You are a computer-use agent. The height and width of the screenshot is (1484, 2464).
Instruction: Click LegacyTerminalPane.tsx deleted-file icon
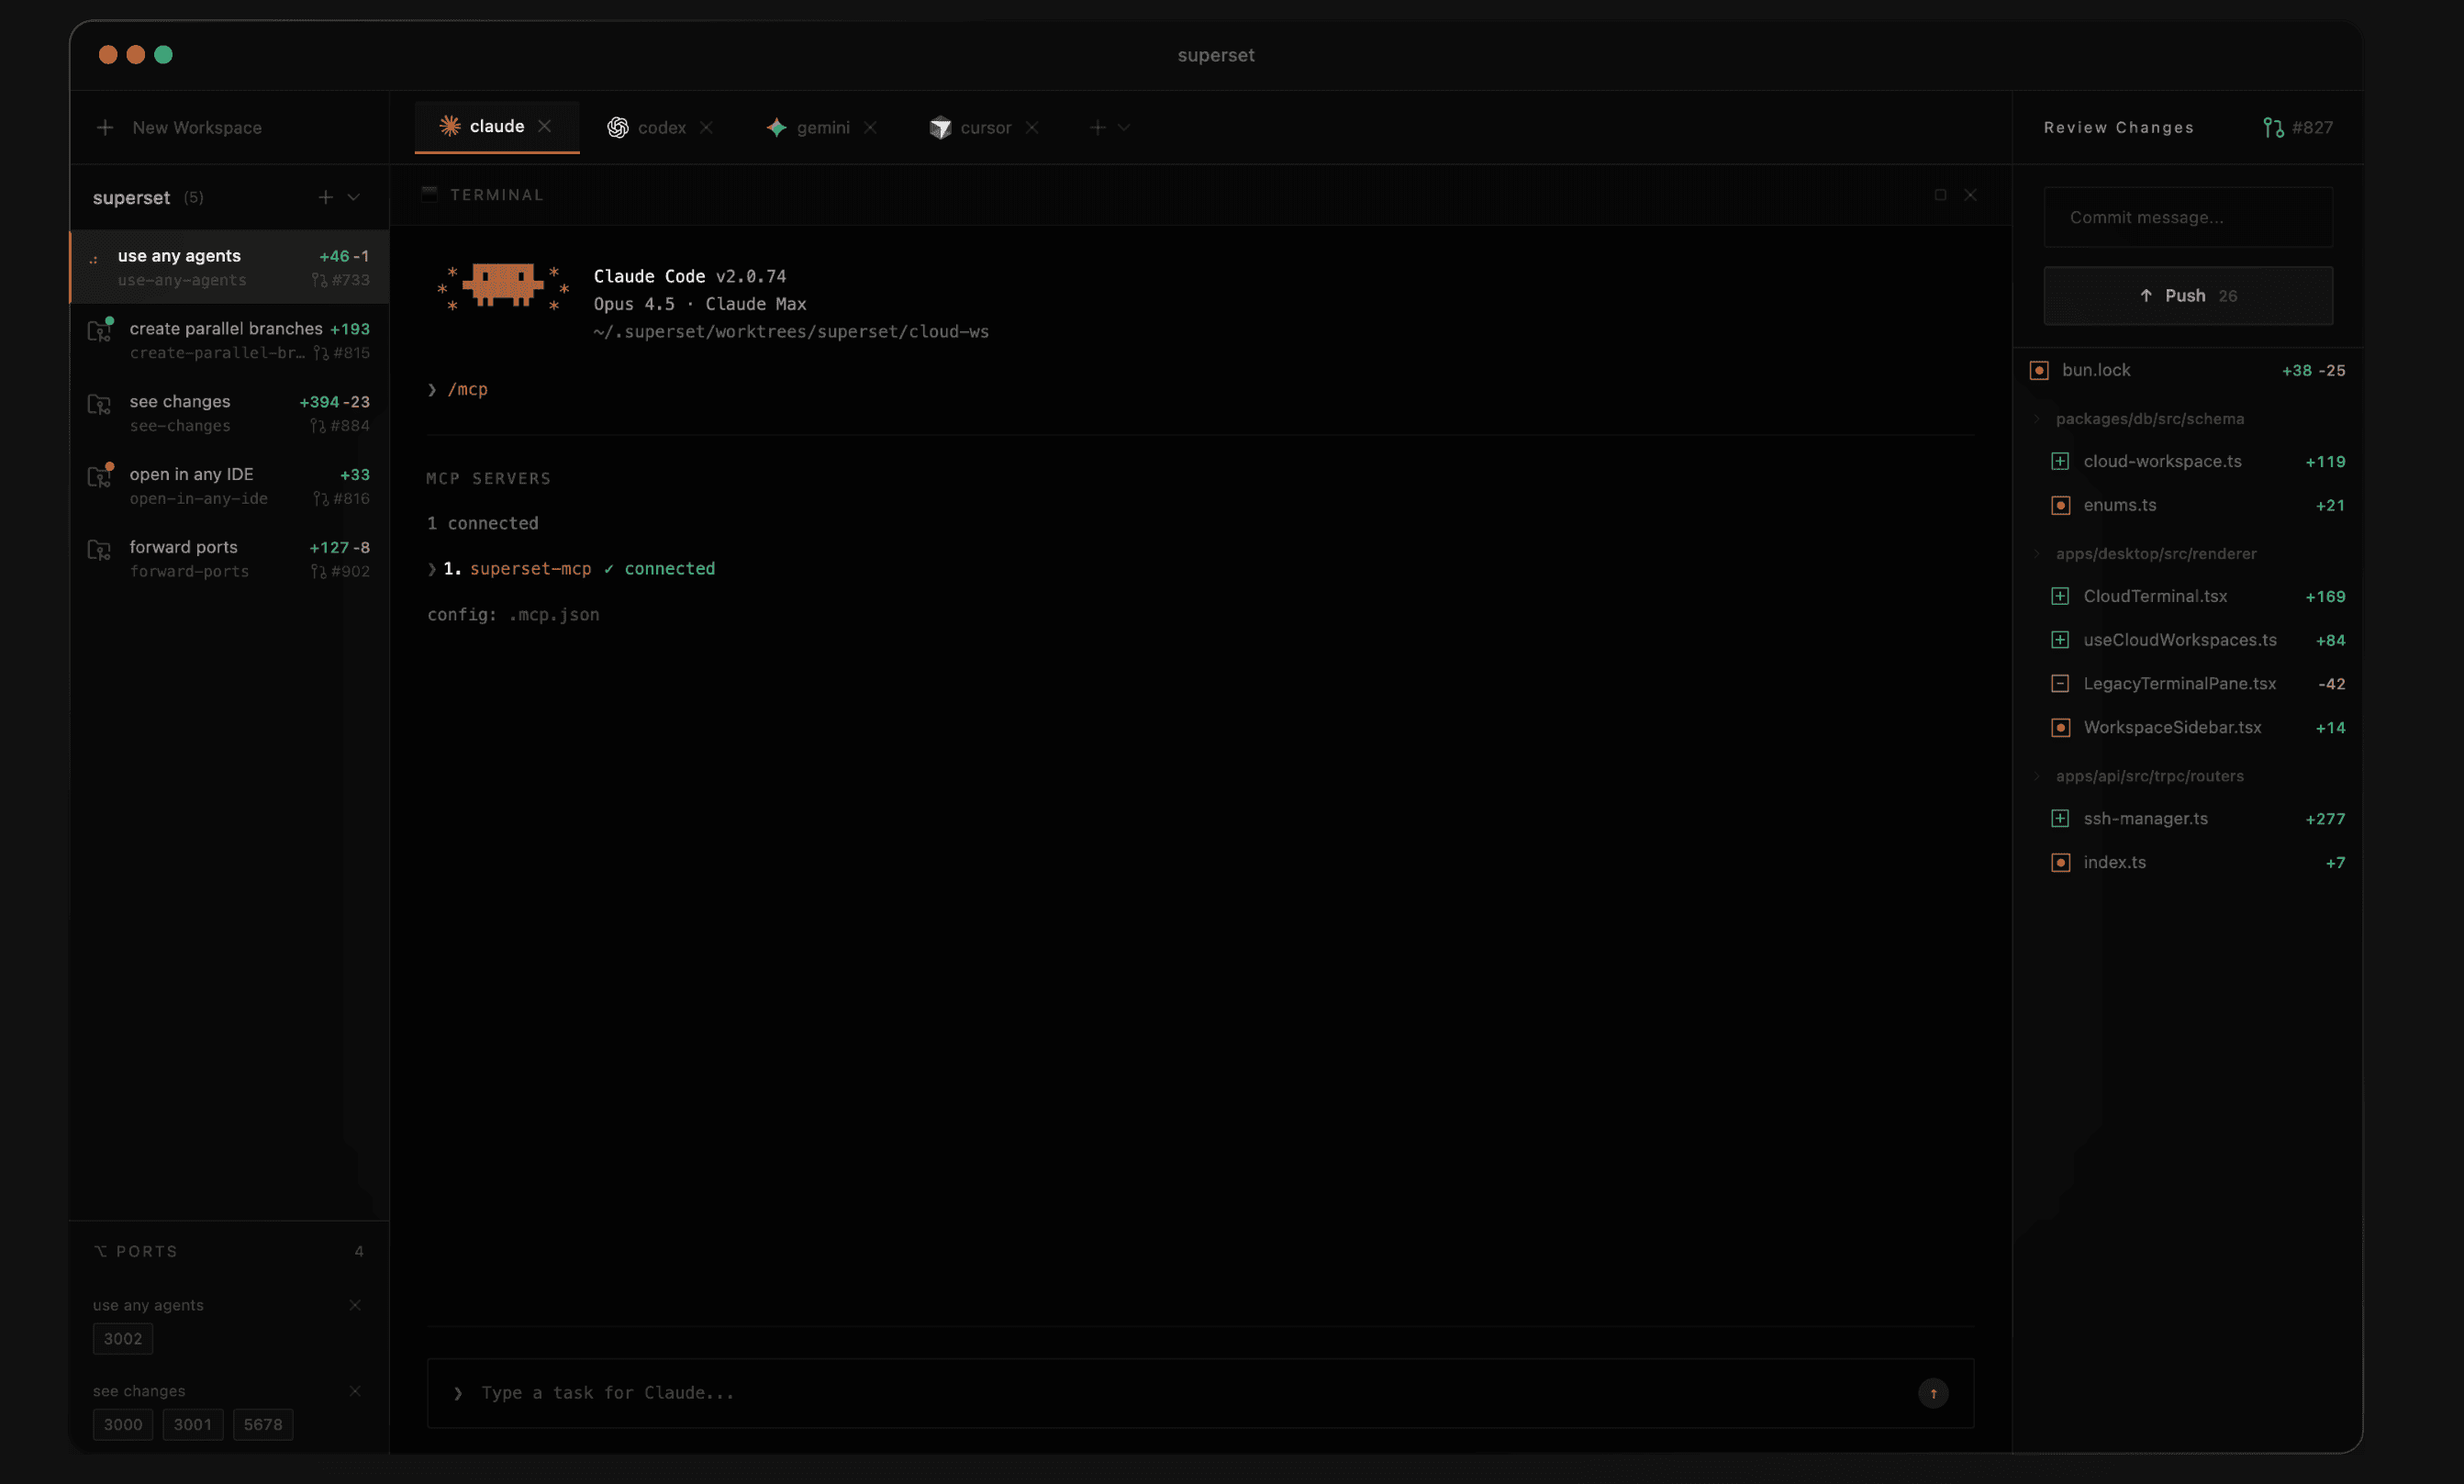point(2060,684)
